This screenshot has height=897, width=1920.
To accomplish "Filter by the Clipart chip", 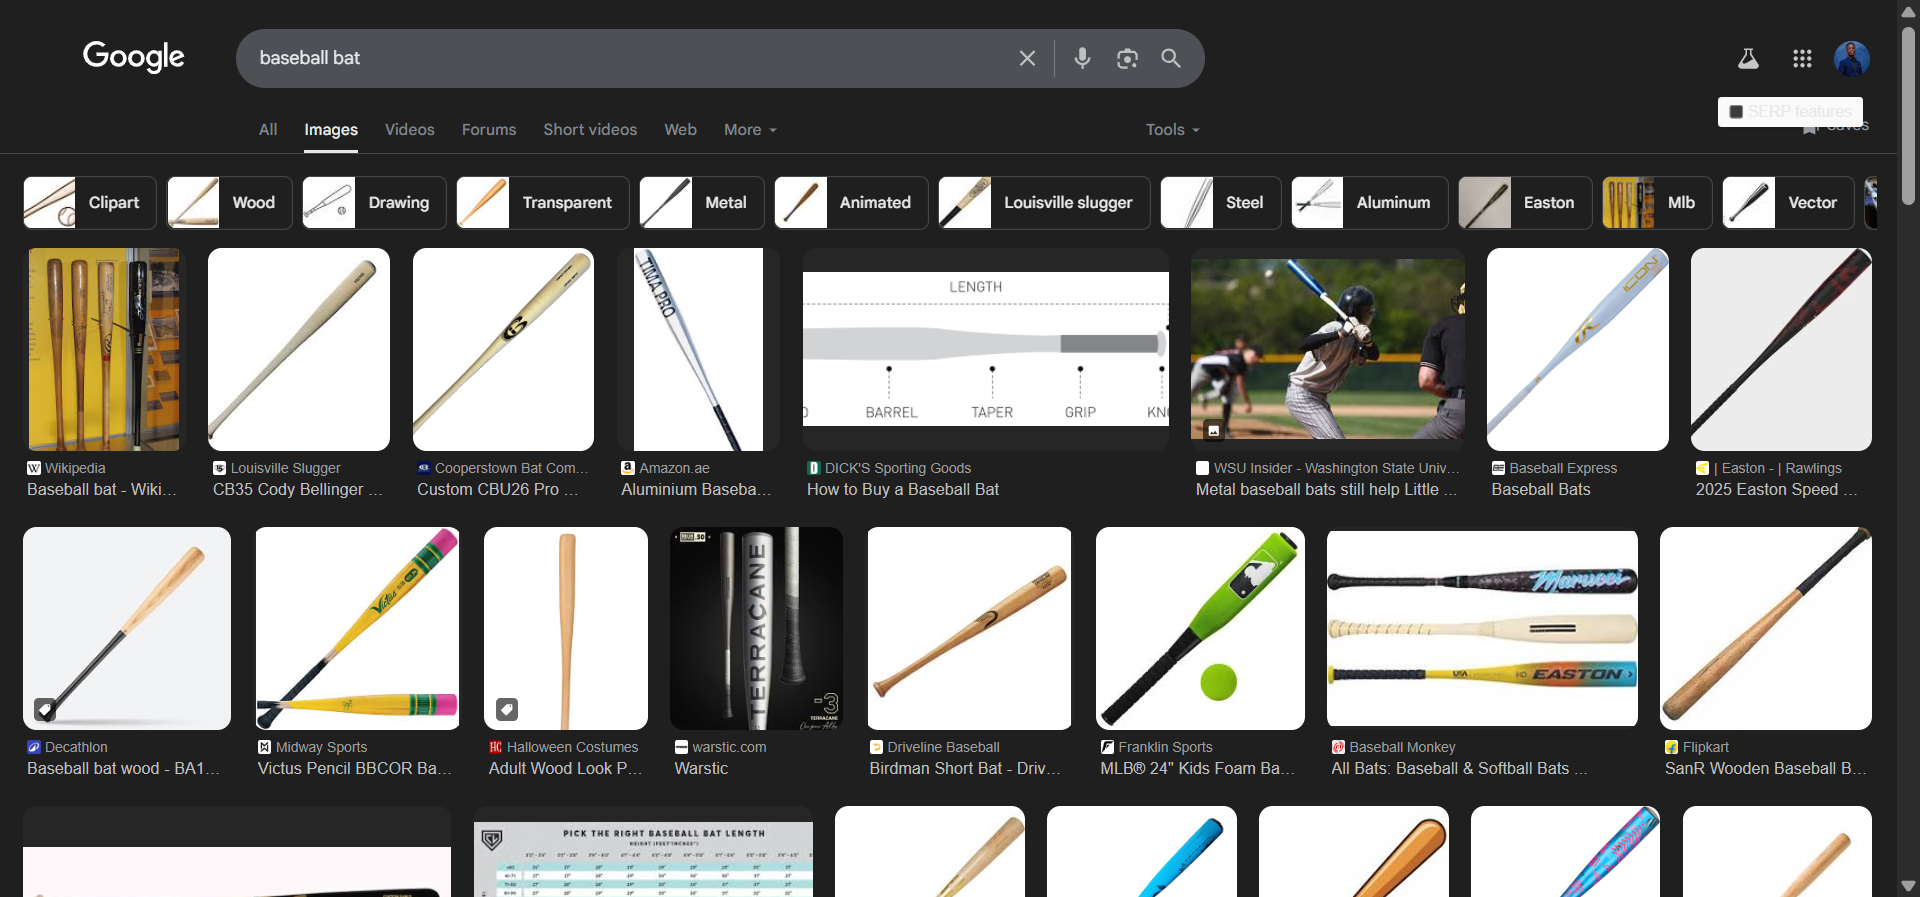I will coord(90,202).
